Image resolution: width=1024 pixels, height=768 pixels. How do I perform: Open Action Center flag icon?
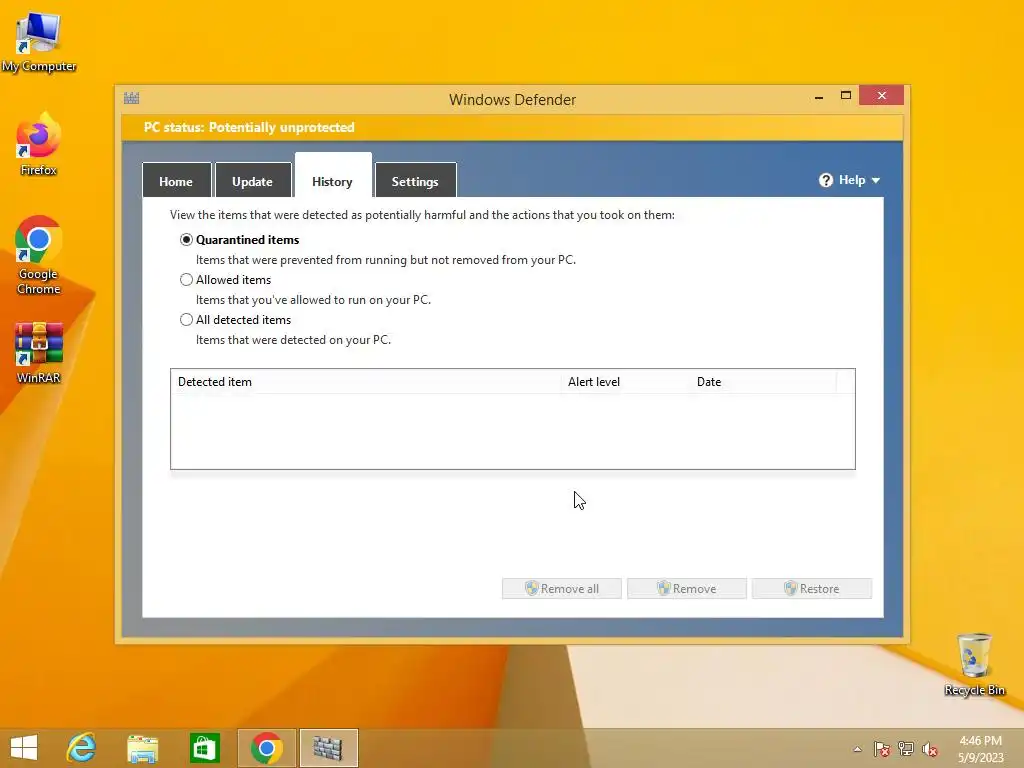(x=882, y=749)
